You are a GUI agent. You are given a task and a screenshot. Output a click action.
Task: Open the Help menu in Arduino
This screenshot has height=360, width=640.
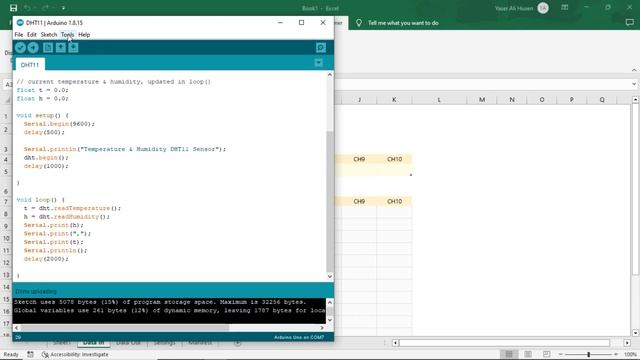tap(84, 35)
